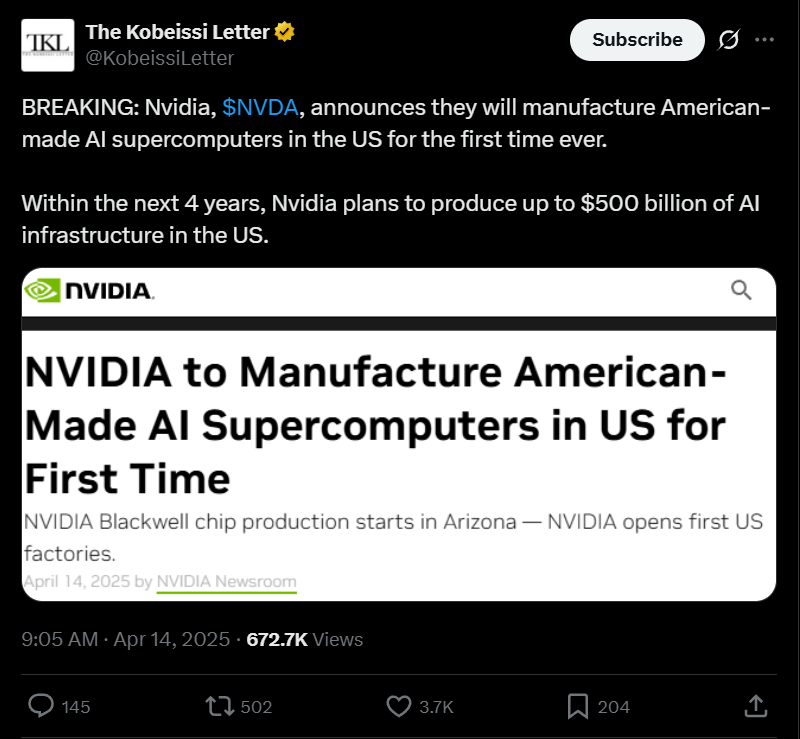The height and width of the screenshot is (739, 800).
Task: Like the post with the heart icon
Action: [x=398, y=707]
